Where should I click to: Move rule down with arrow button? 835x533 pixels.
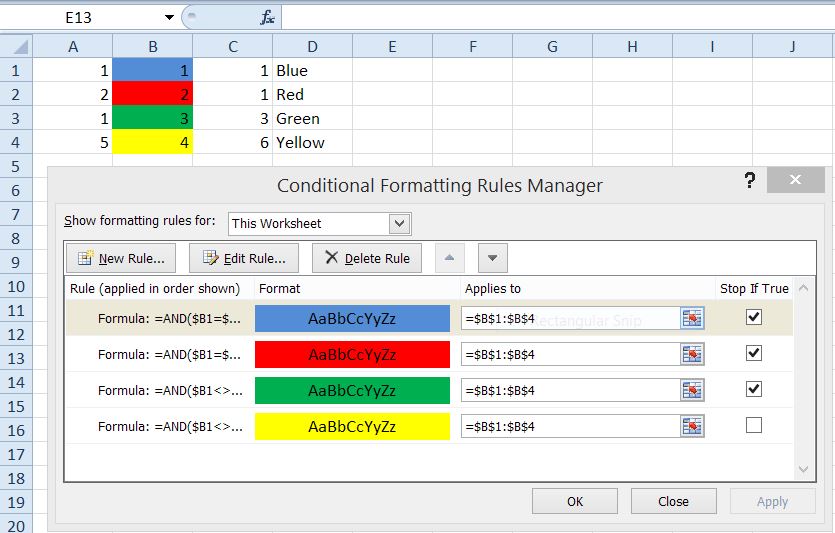point(493,258)
